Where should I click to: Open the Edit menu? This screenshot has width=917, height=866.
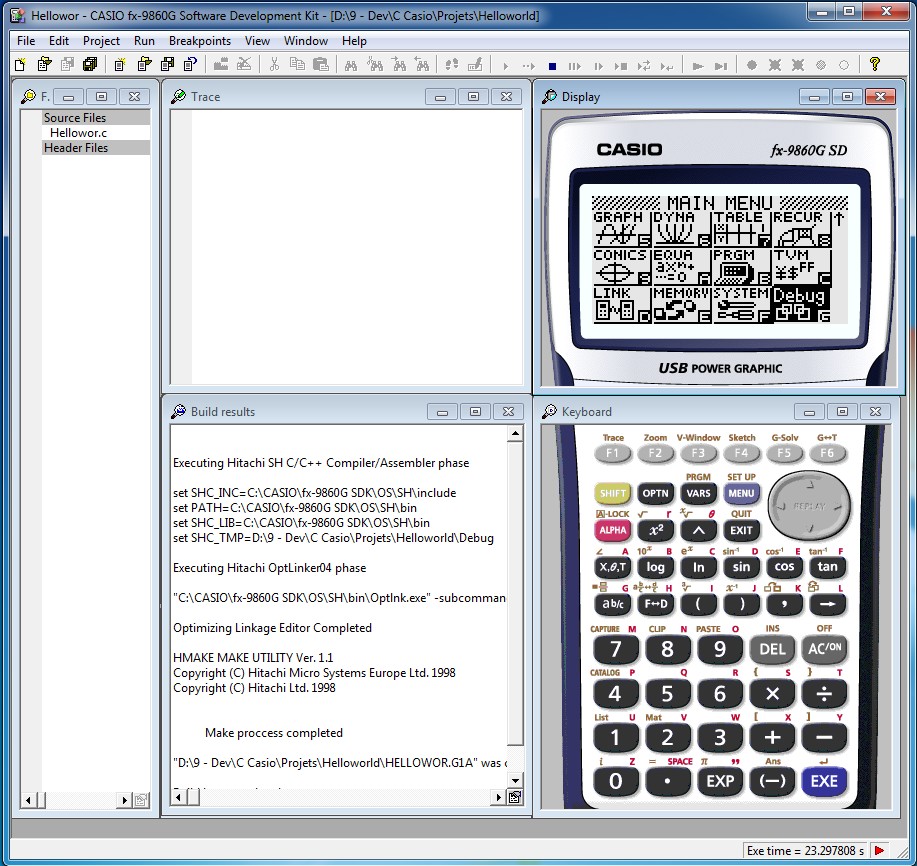pos(58,41)
